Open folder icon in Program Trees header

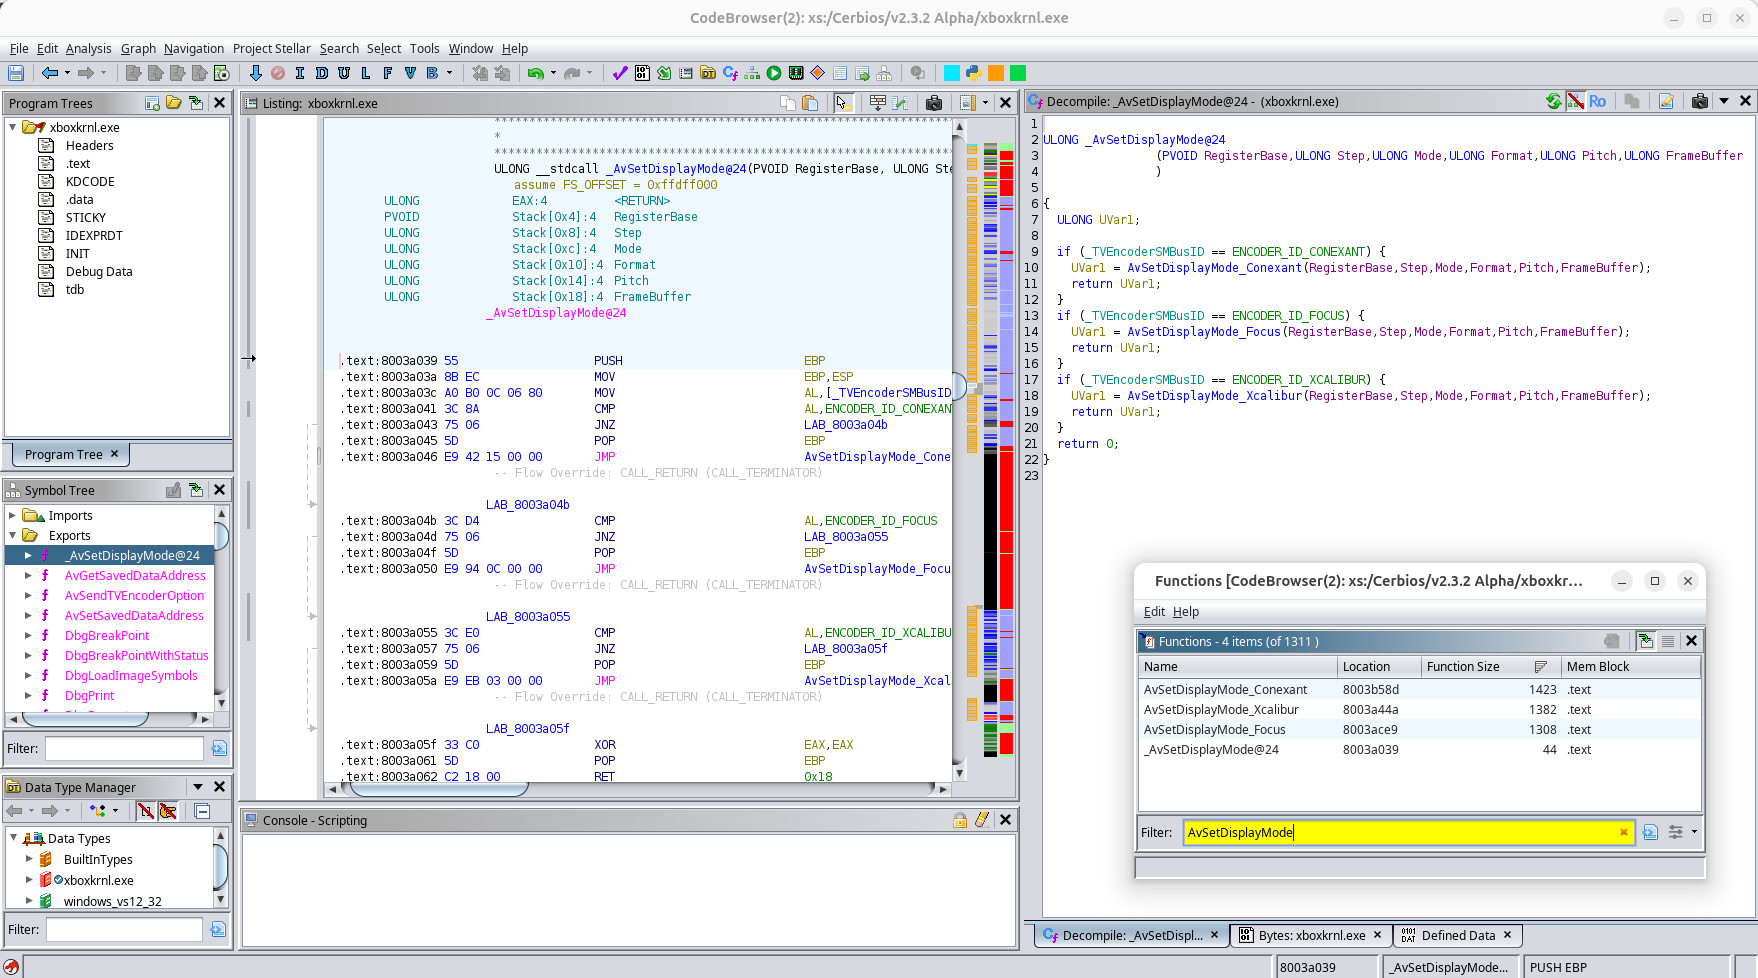click(174, 103)
